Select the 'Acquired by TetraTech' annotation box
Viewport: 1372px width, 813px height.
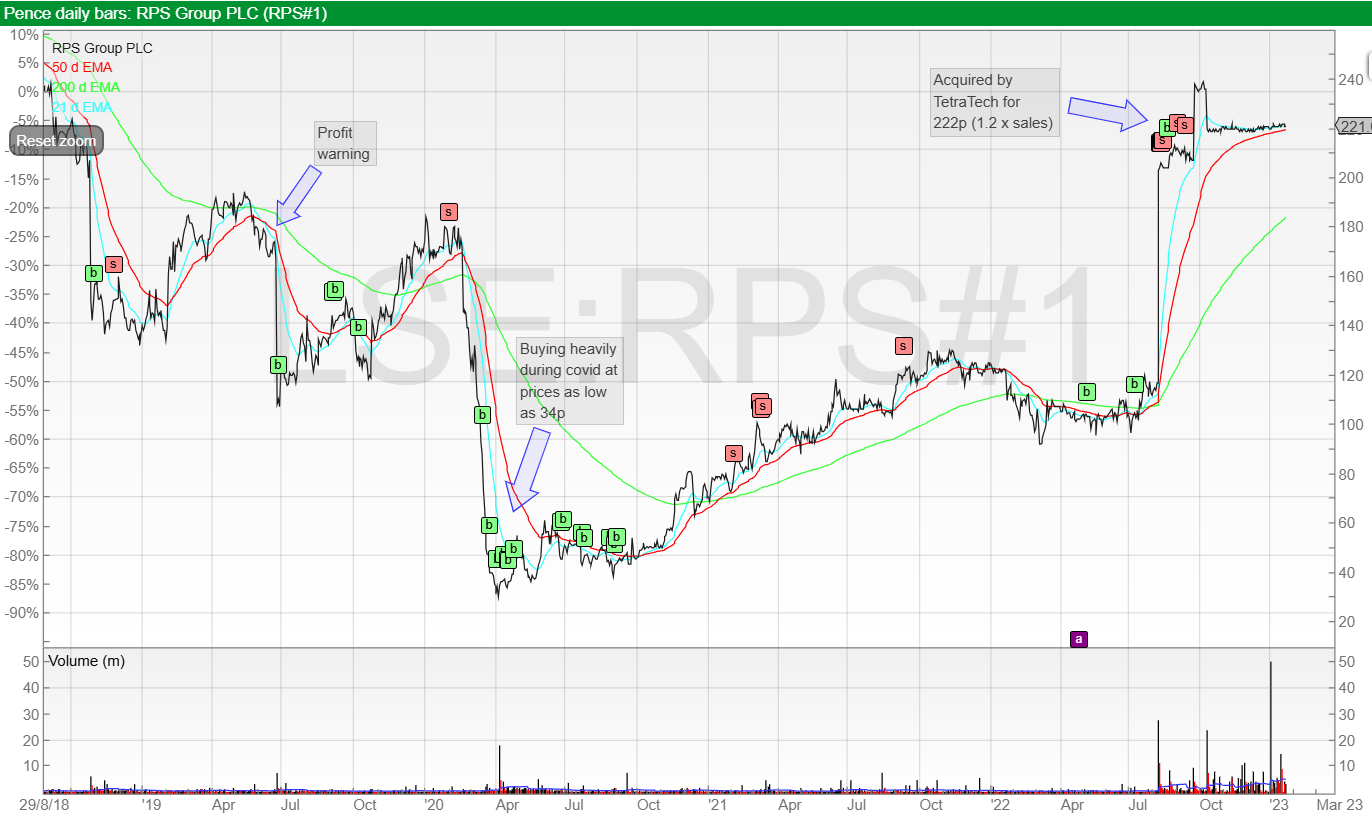993,102
